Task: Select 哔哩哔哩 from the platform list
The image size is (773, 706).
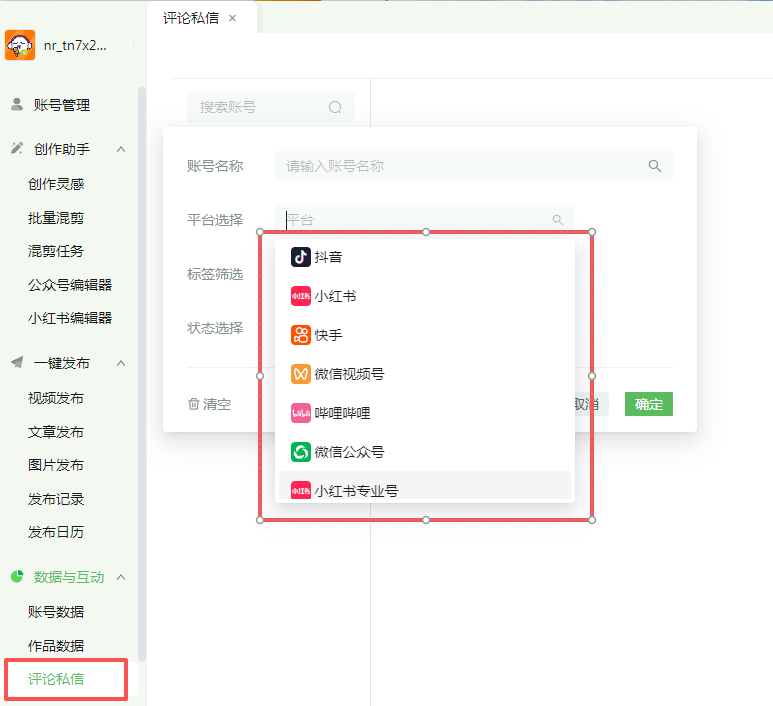Action: coord(425,413)
